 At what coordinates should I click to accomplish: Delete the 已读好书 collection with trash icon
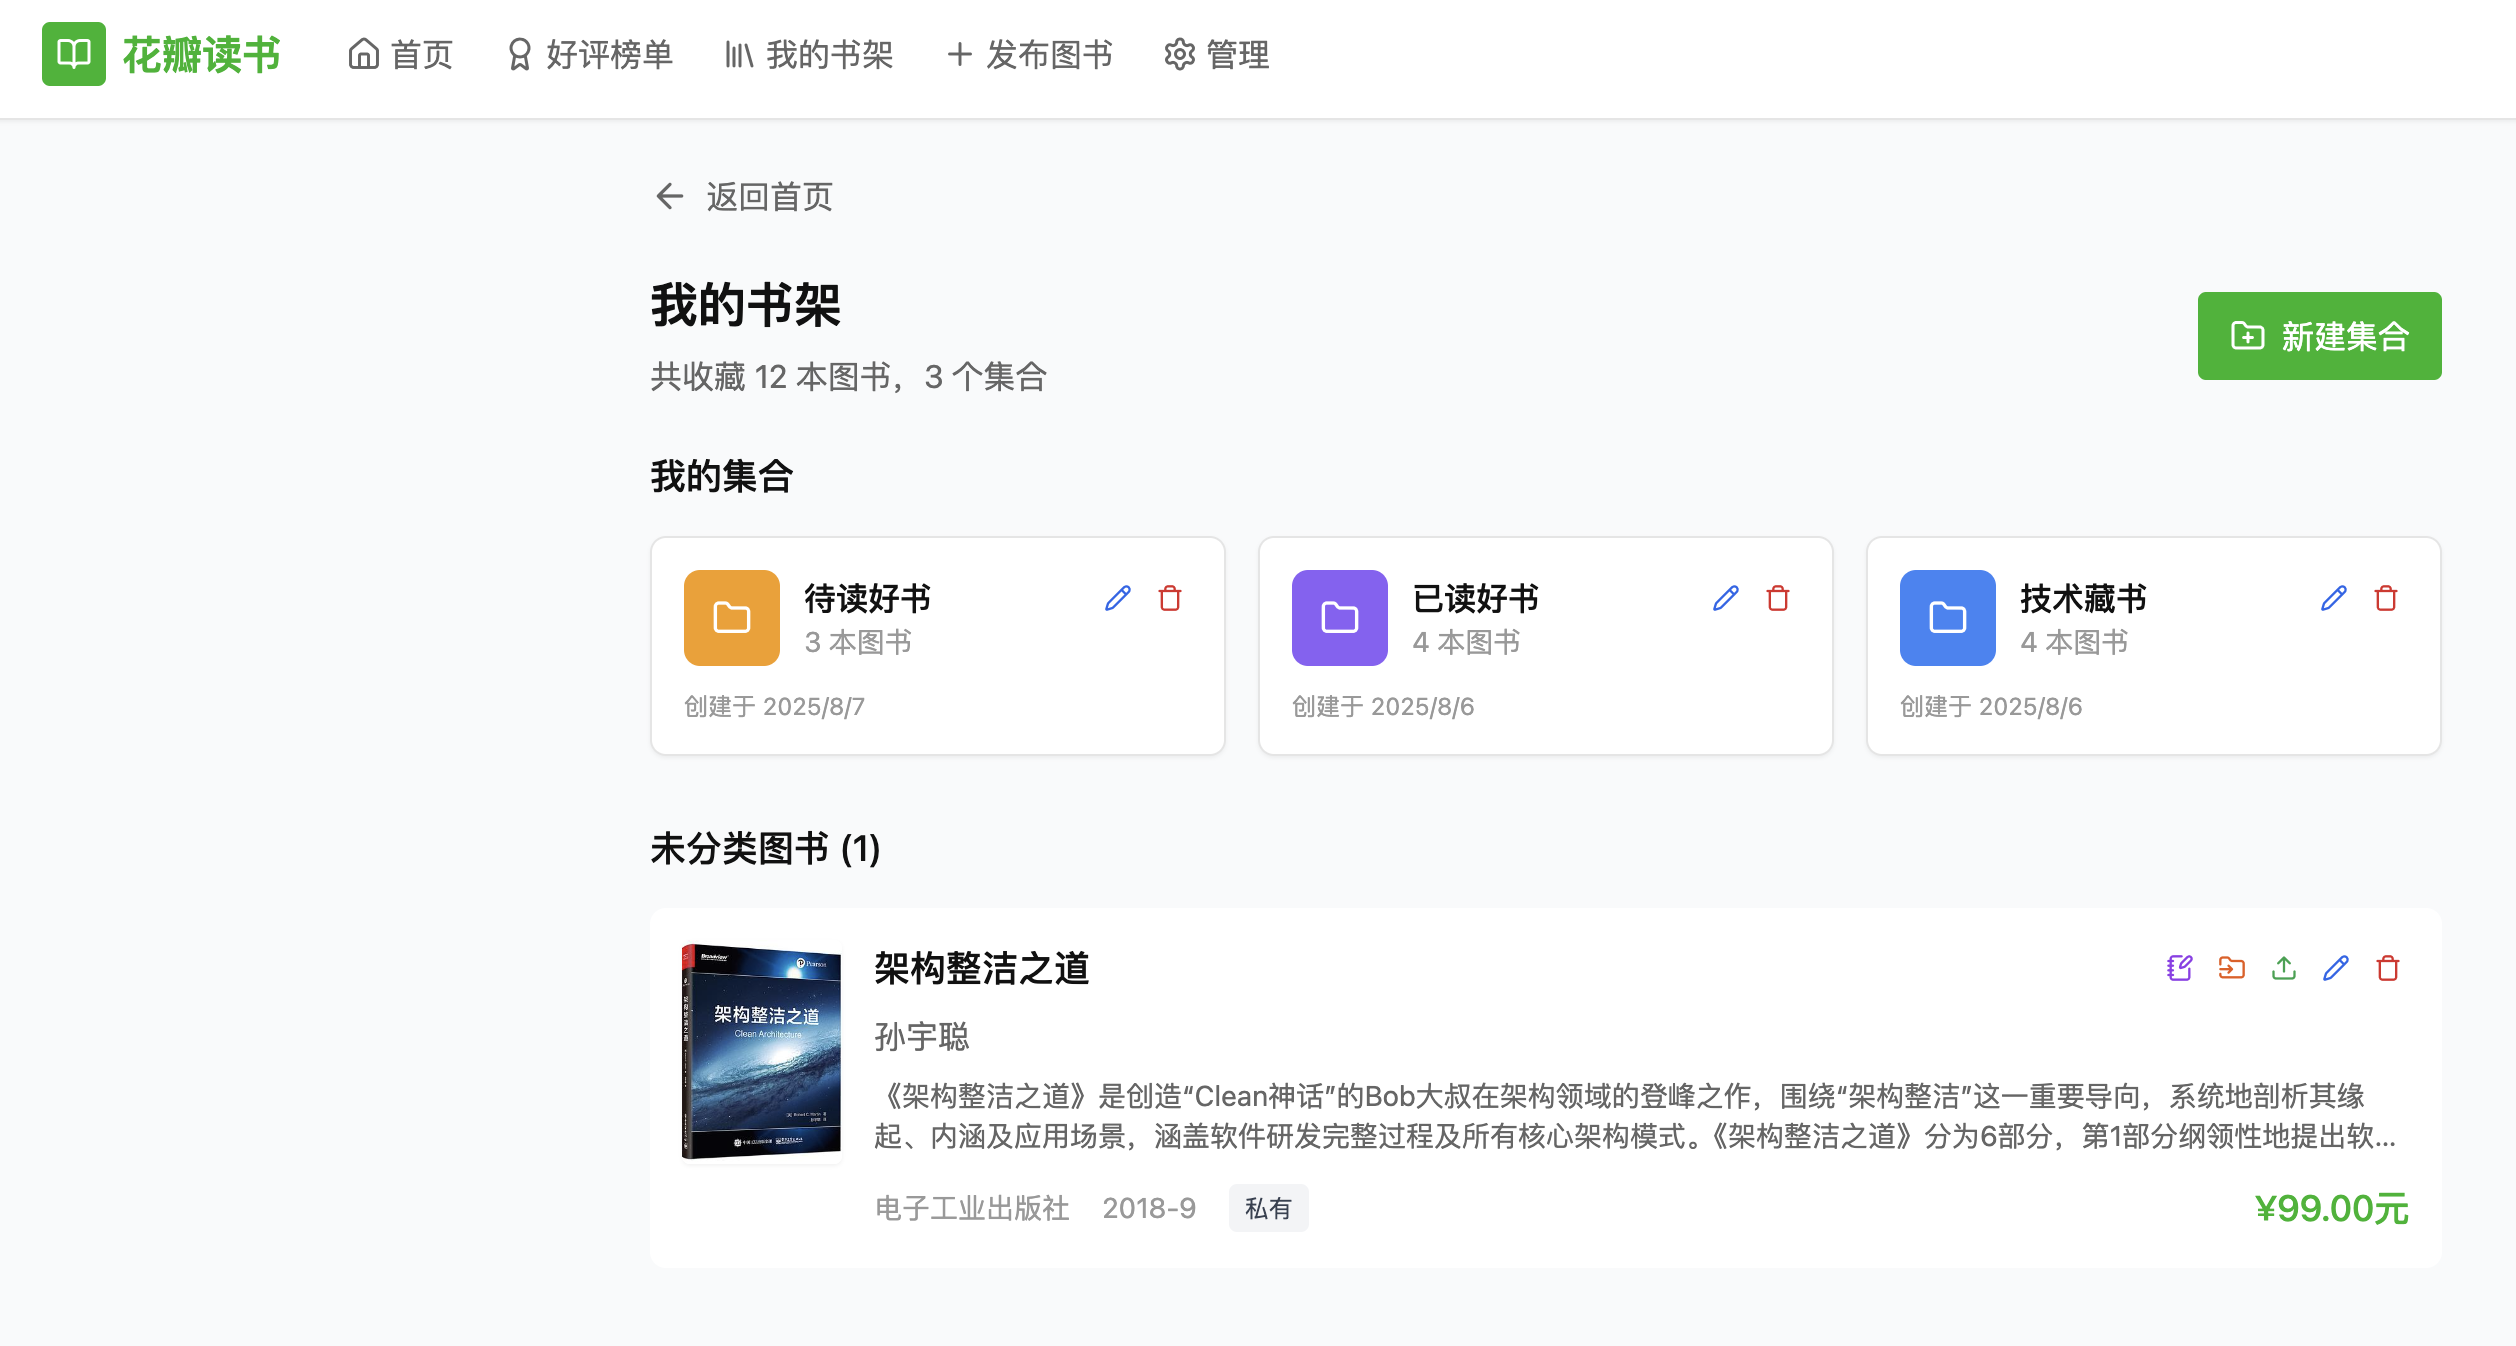pos(1778,598)
